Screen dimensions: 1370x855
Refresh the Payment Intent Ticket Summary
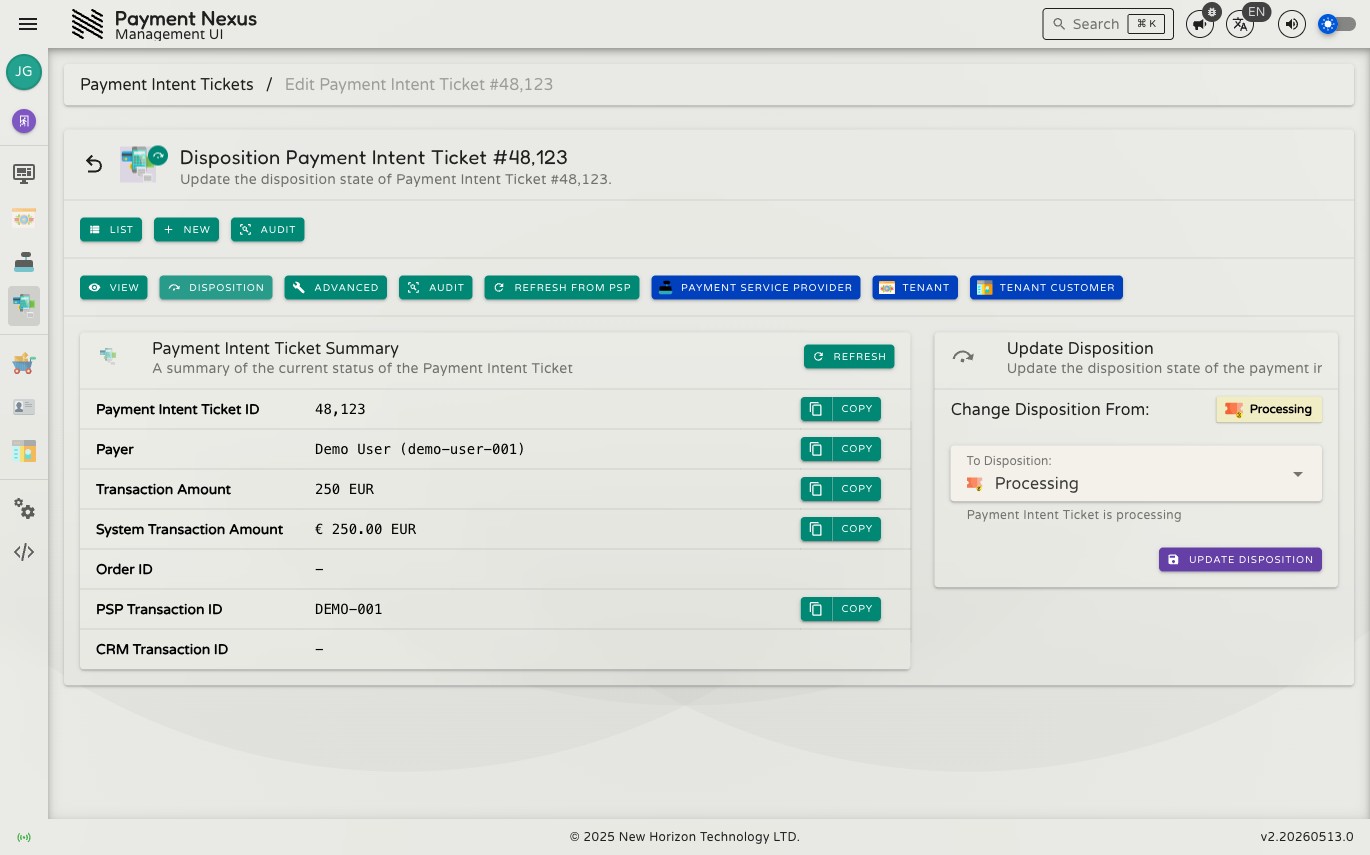(x=849, y=357)
